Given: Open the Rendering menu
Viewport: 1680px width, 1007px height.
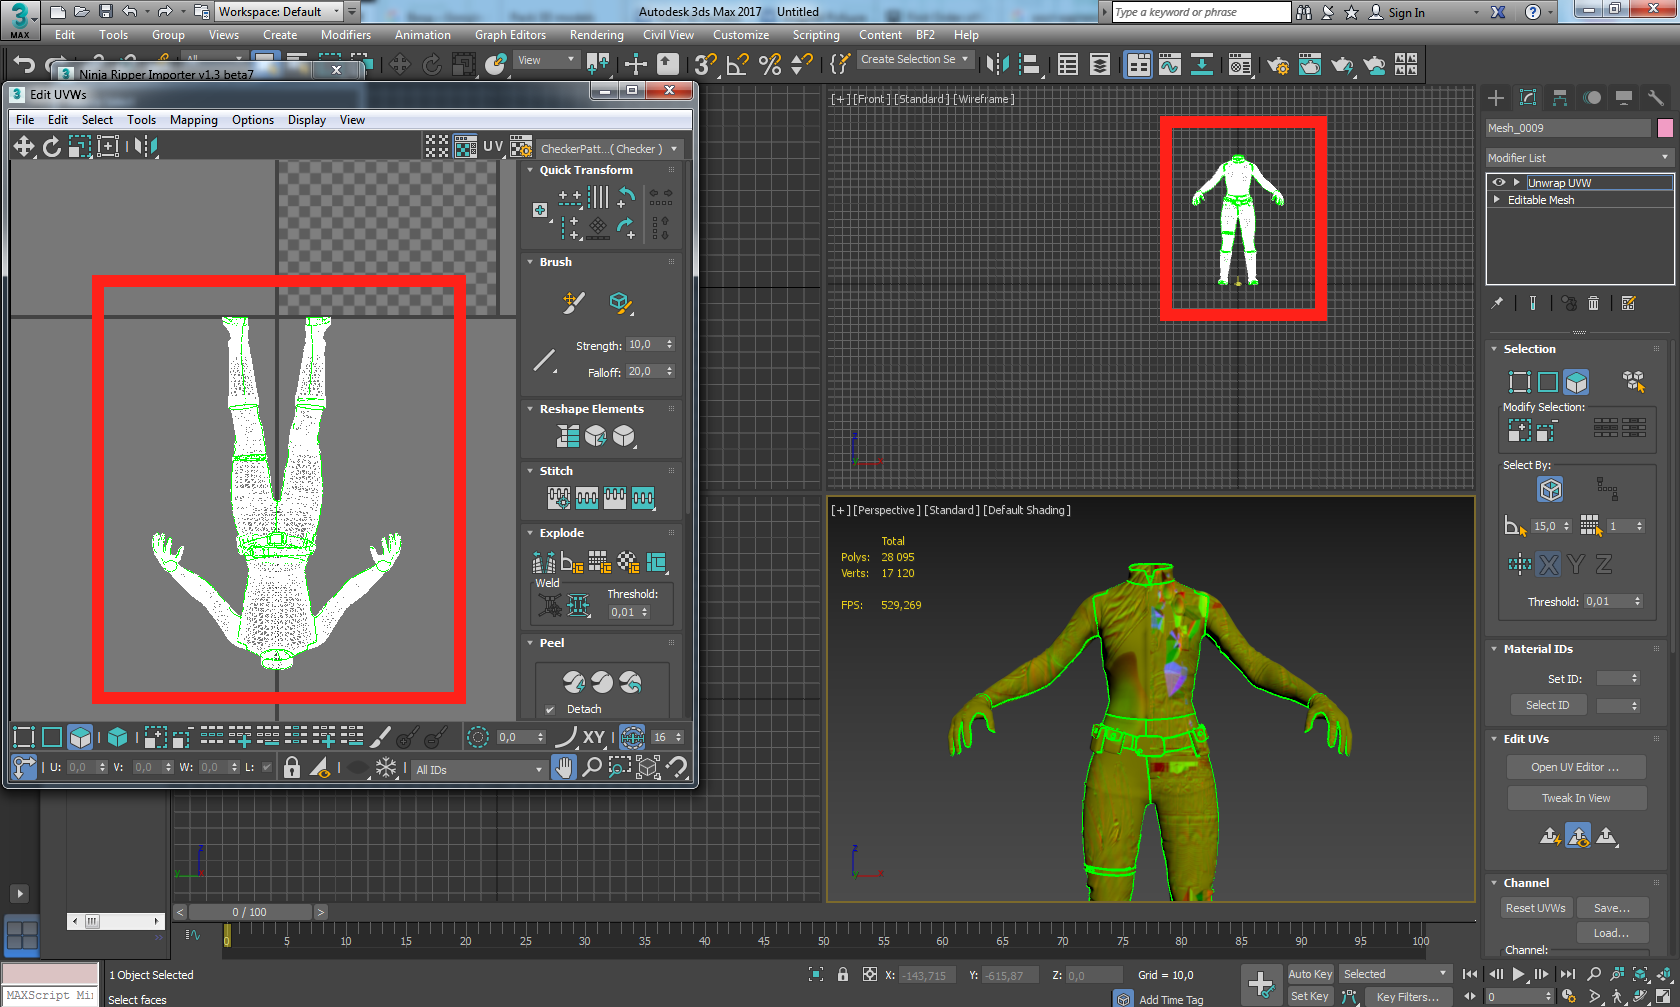Looking at the screenshot, I should click(597, 35).
